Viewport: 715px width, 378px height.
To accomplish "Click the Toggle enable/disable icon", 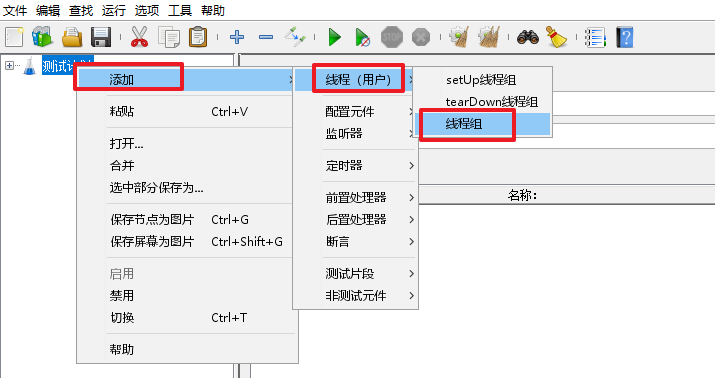I will (x=295, y=36).
